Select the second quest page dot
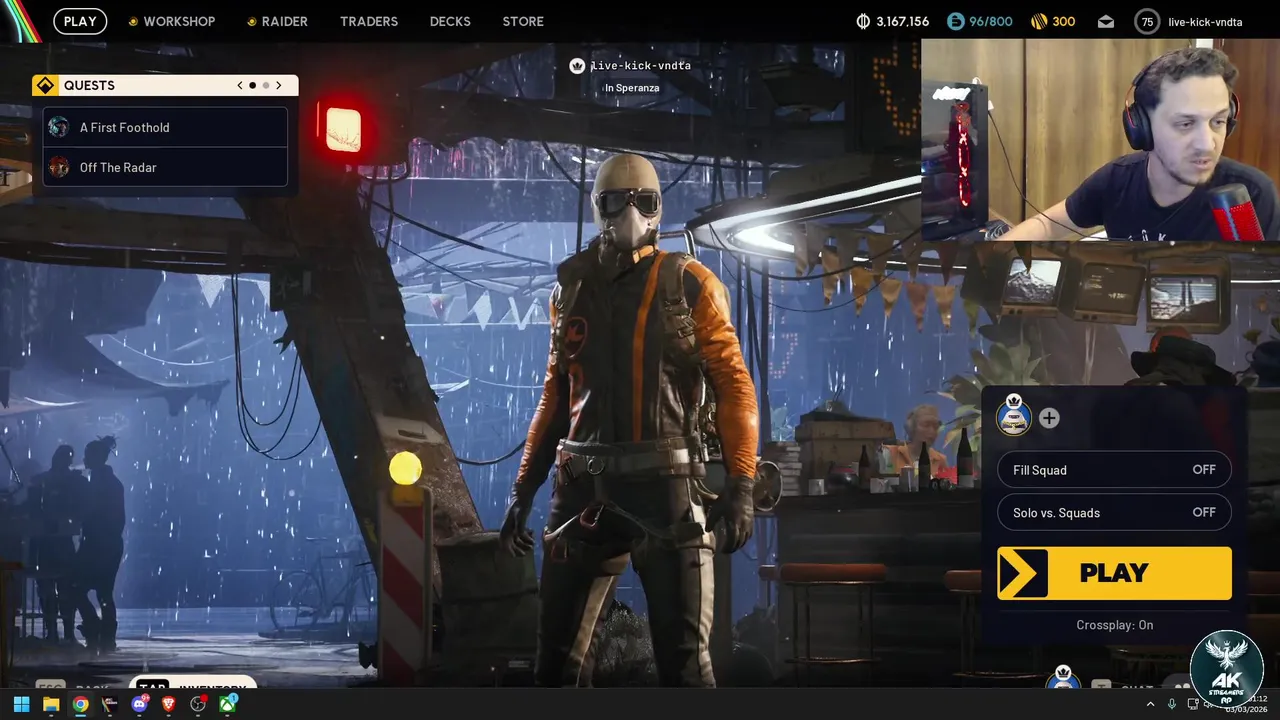1280x720 pixels. [x=265, y=85]
